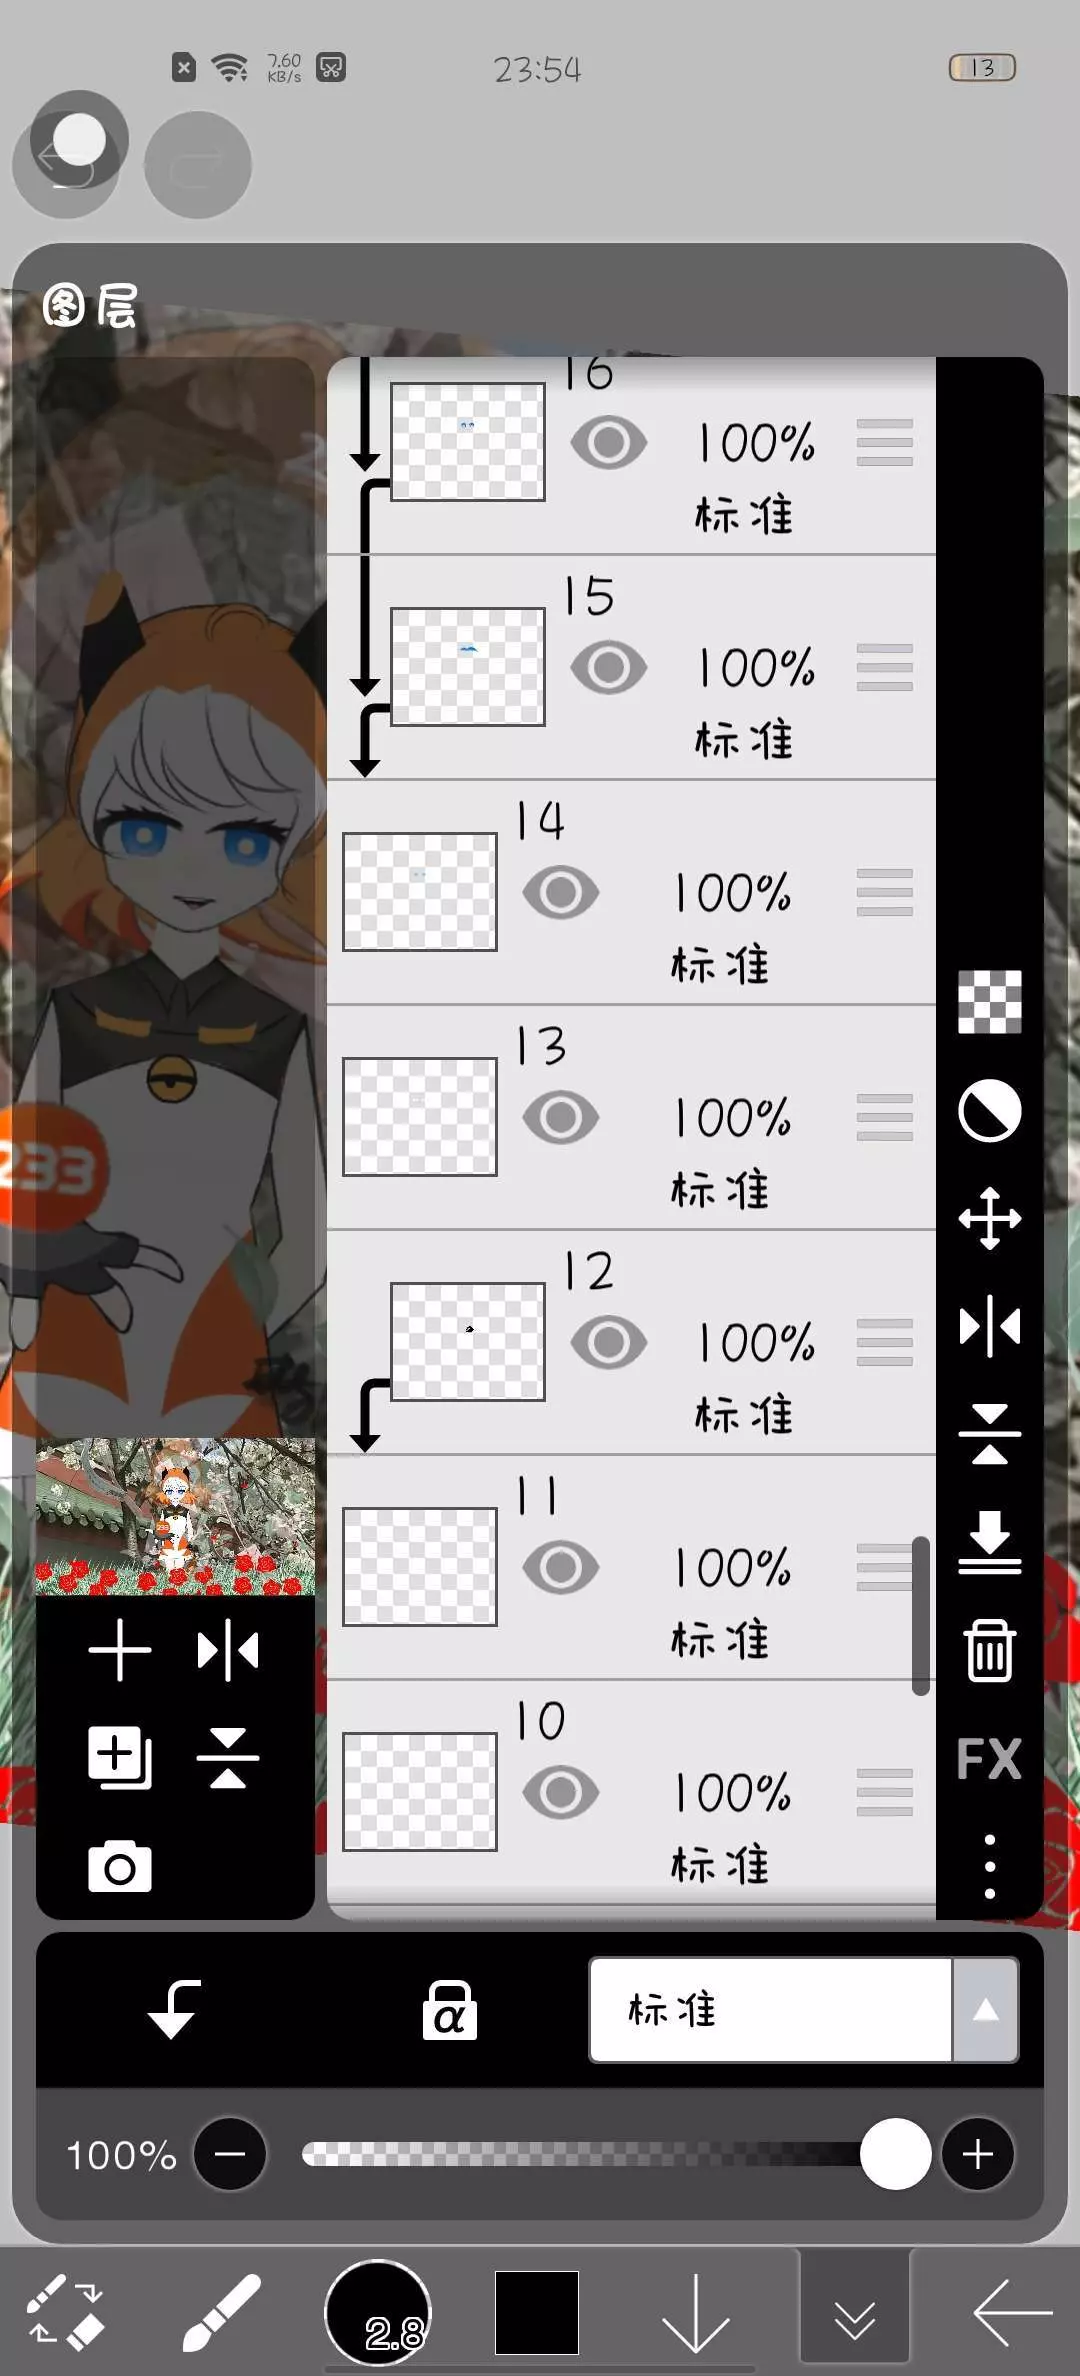
Task: Hide layer 14 with eye icon
Action: click(560, 892)
